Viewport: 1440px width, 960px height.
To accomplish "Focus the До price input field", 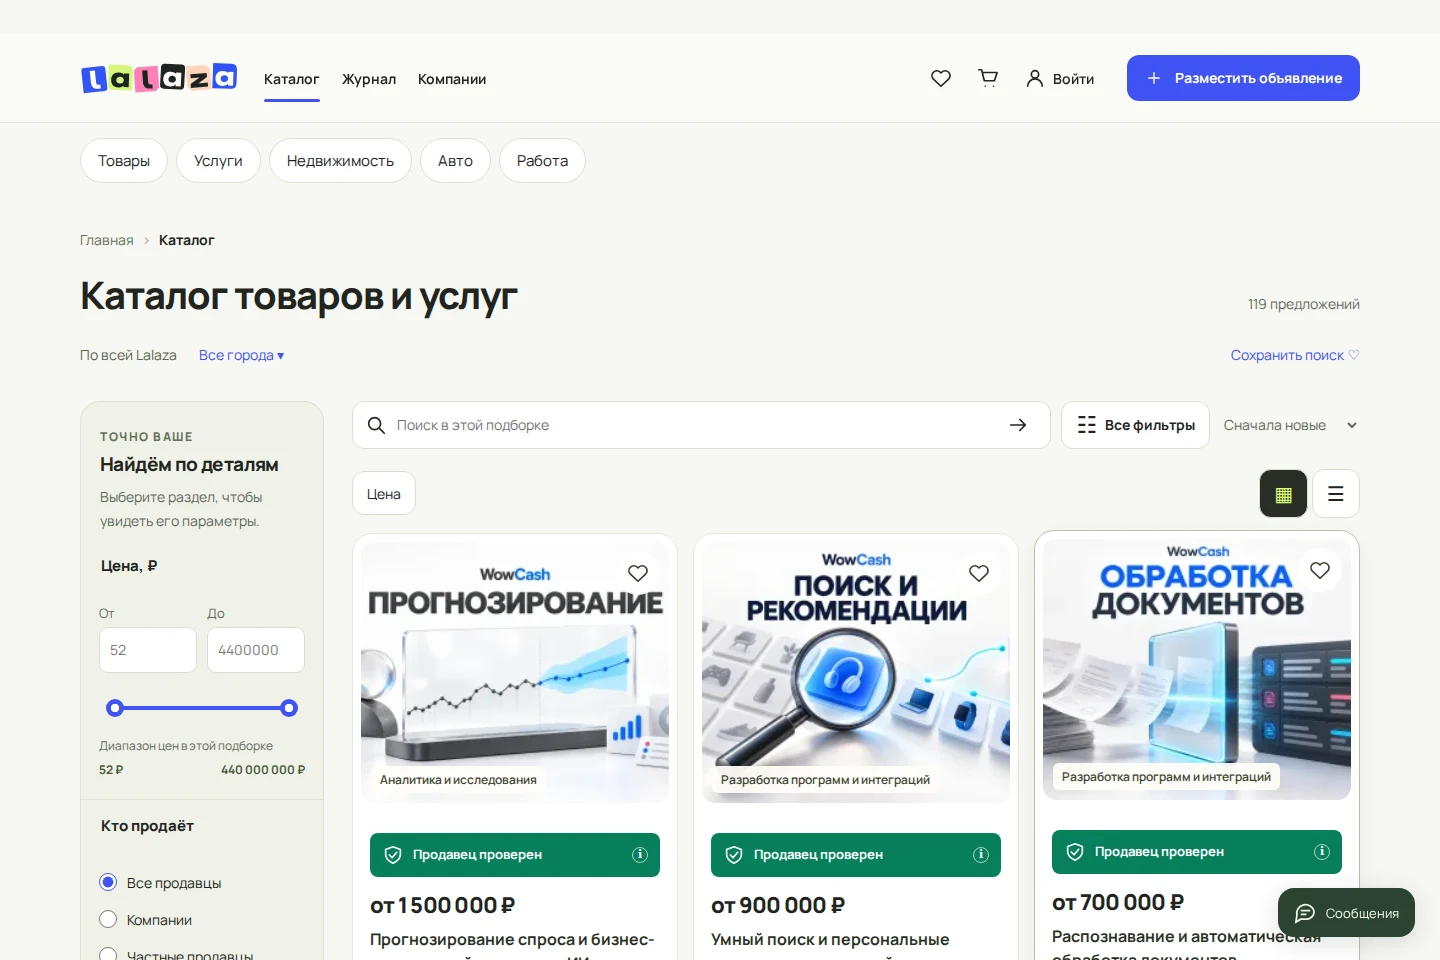I will tap(256, 650).
